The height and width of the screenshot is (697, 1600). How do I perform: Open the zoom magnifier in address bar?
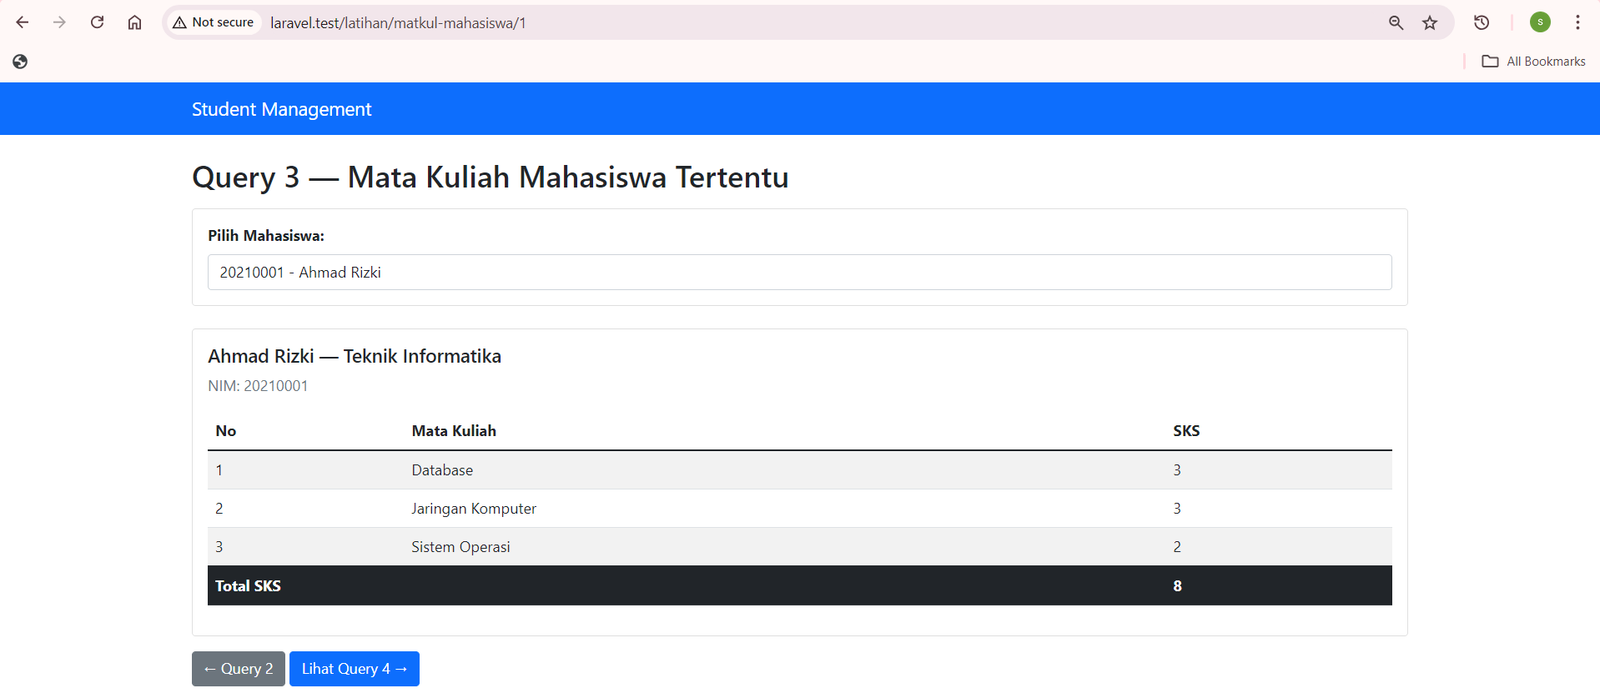tap(1396, 22)
